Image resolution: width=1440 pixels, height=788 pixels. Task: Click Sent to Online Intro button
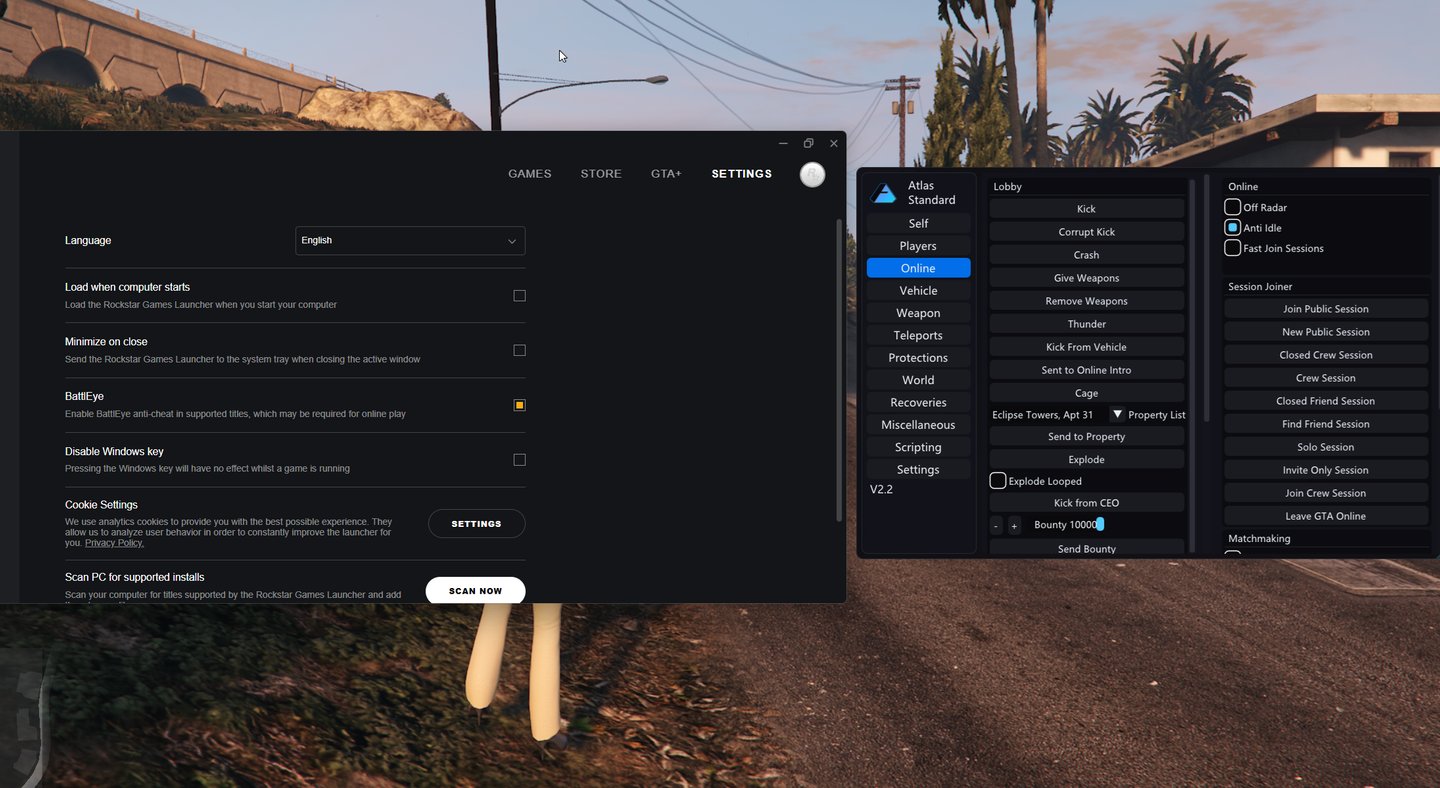pyautogui.click(x=1086, y=370)
